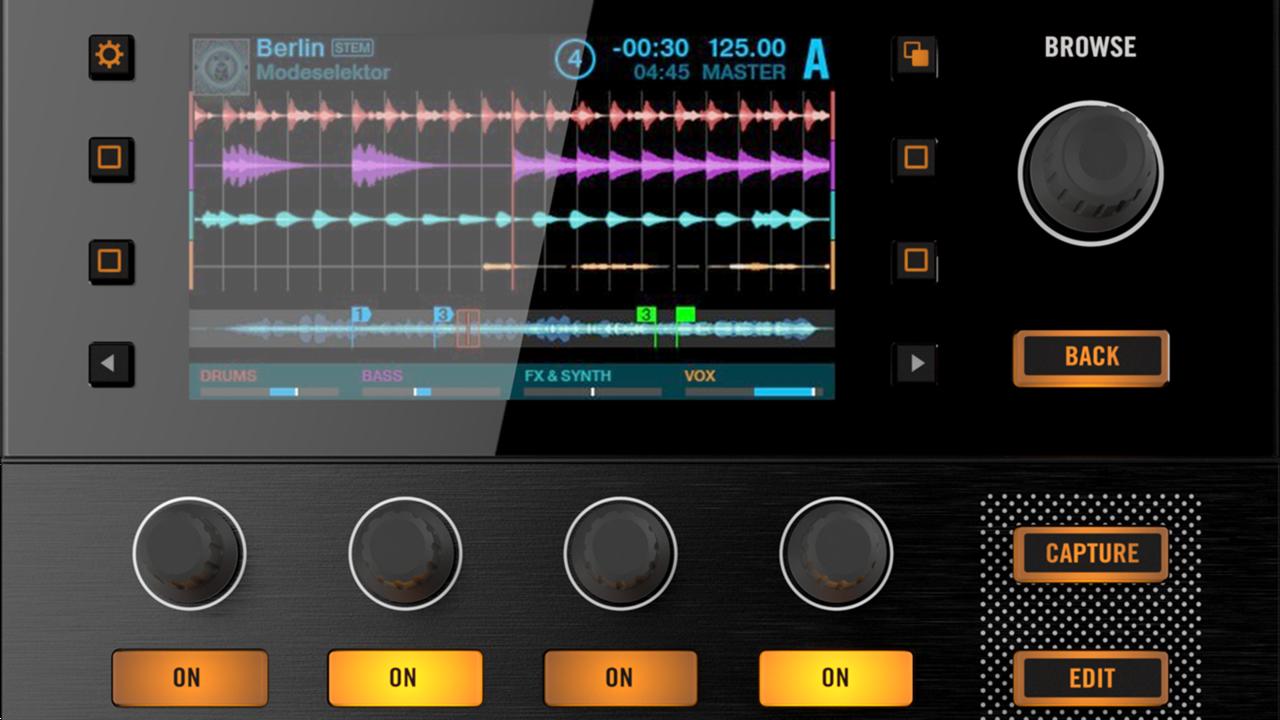Viewport: 1280px width, 720px height.
Task: Toggle ON button under fourth knob
Action: point(836,677)
